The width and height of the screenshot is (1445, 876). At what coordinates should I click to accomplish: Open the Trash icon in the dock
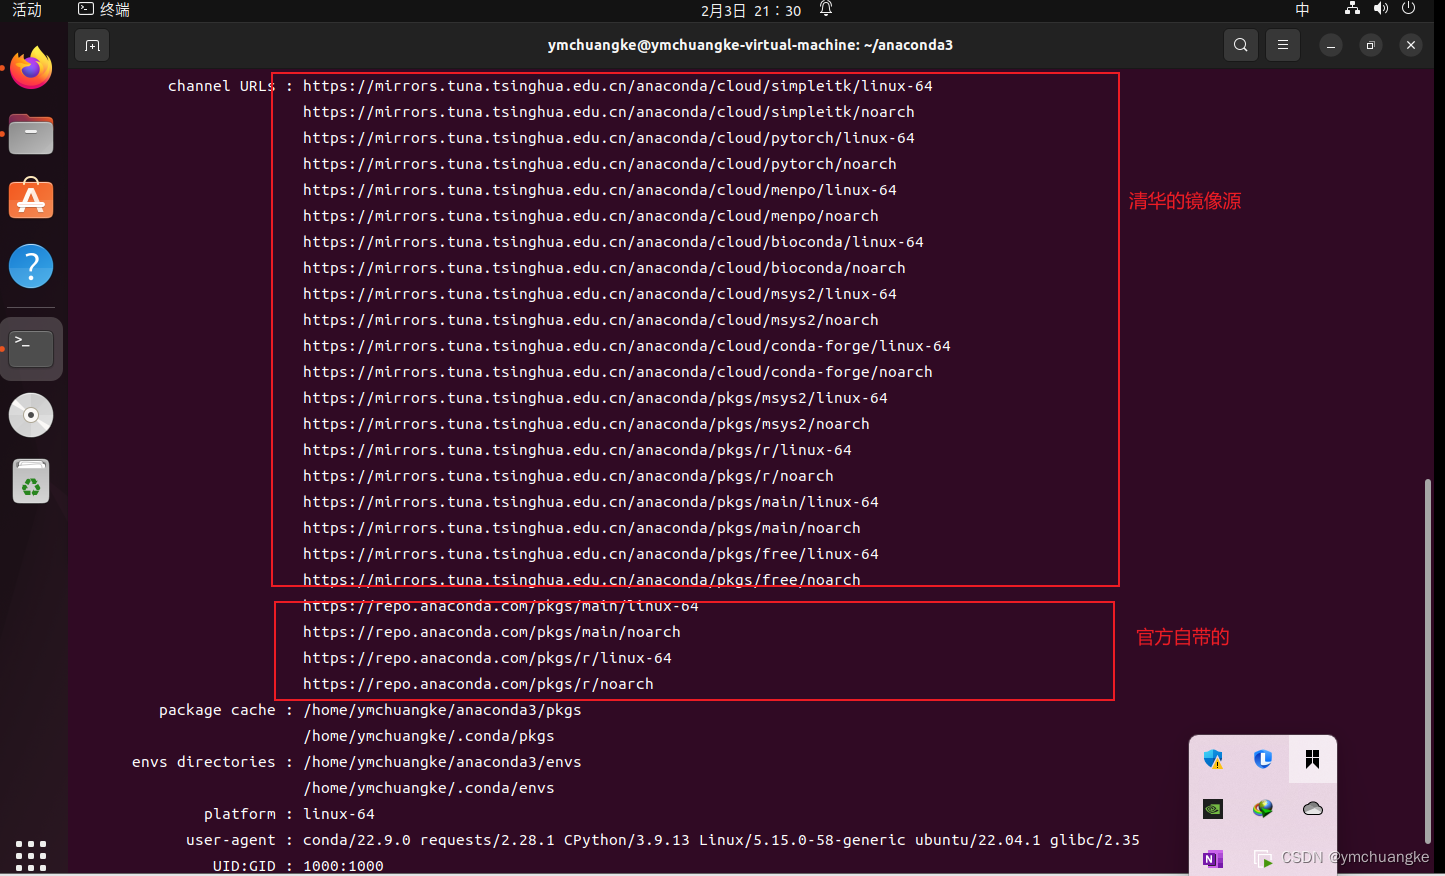tap(31, 481)
